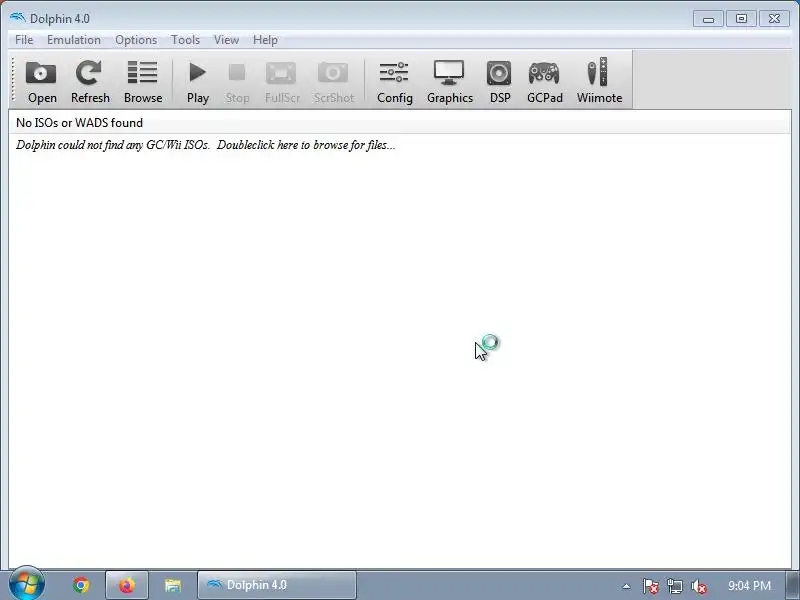800x600 pixels.
Task: Open the View menu
Action: click(226, 40)
